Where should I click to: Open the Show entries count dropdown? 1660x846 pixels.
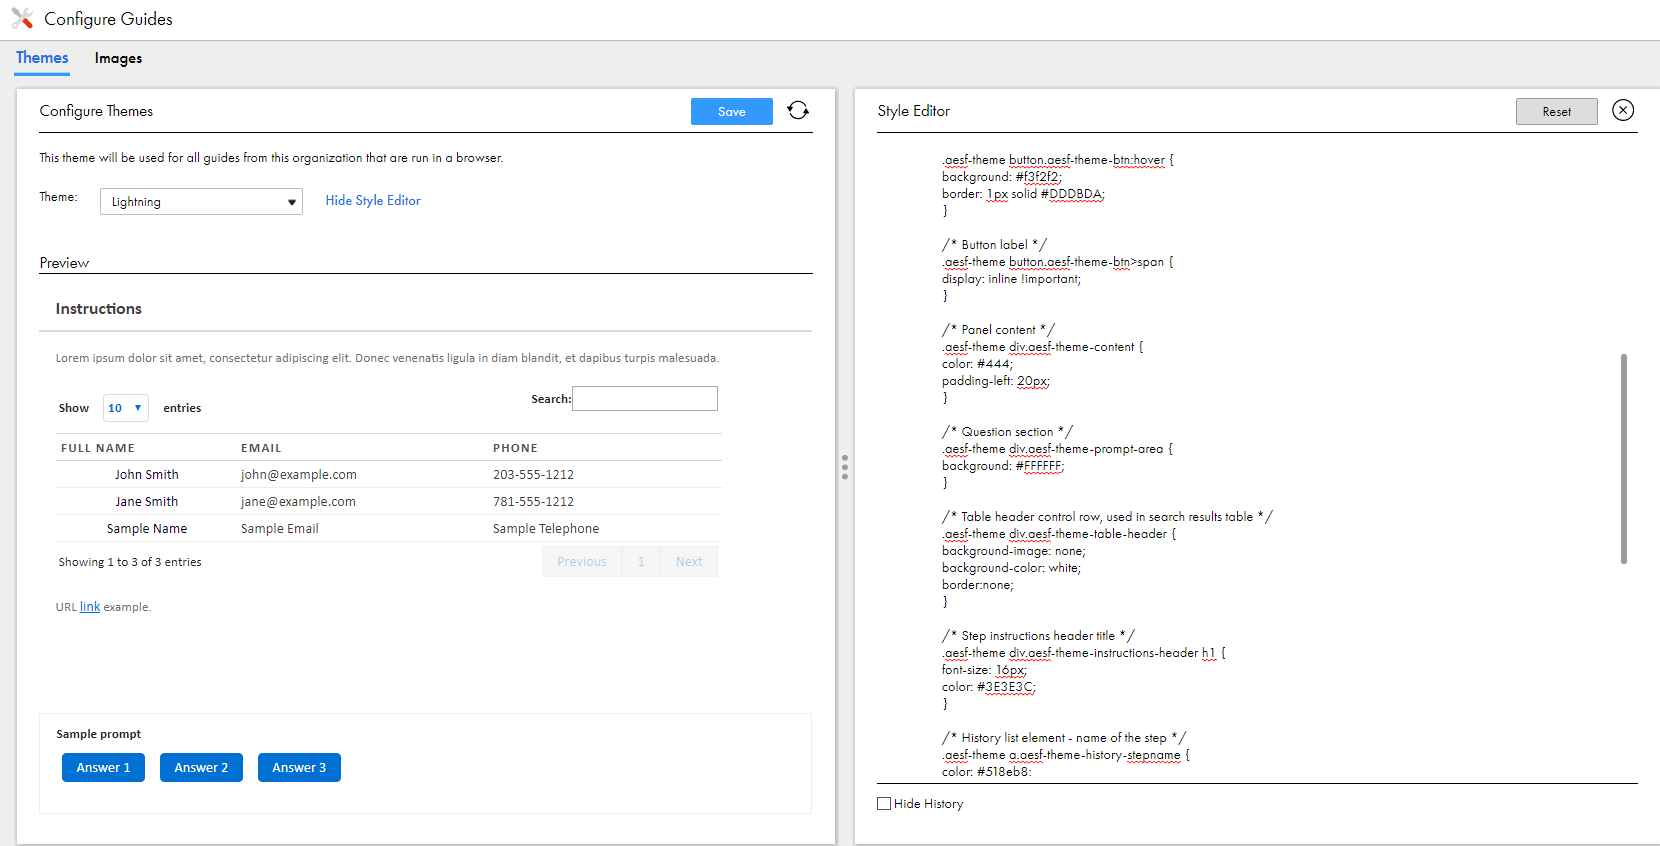click(x=125, y=408)
